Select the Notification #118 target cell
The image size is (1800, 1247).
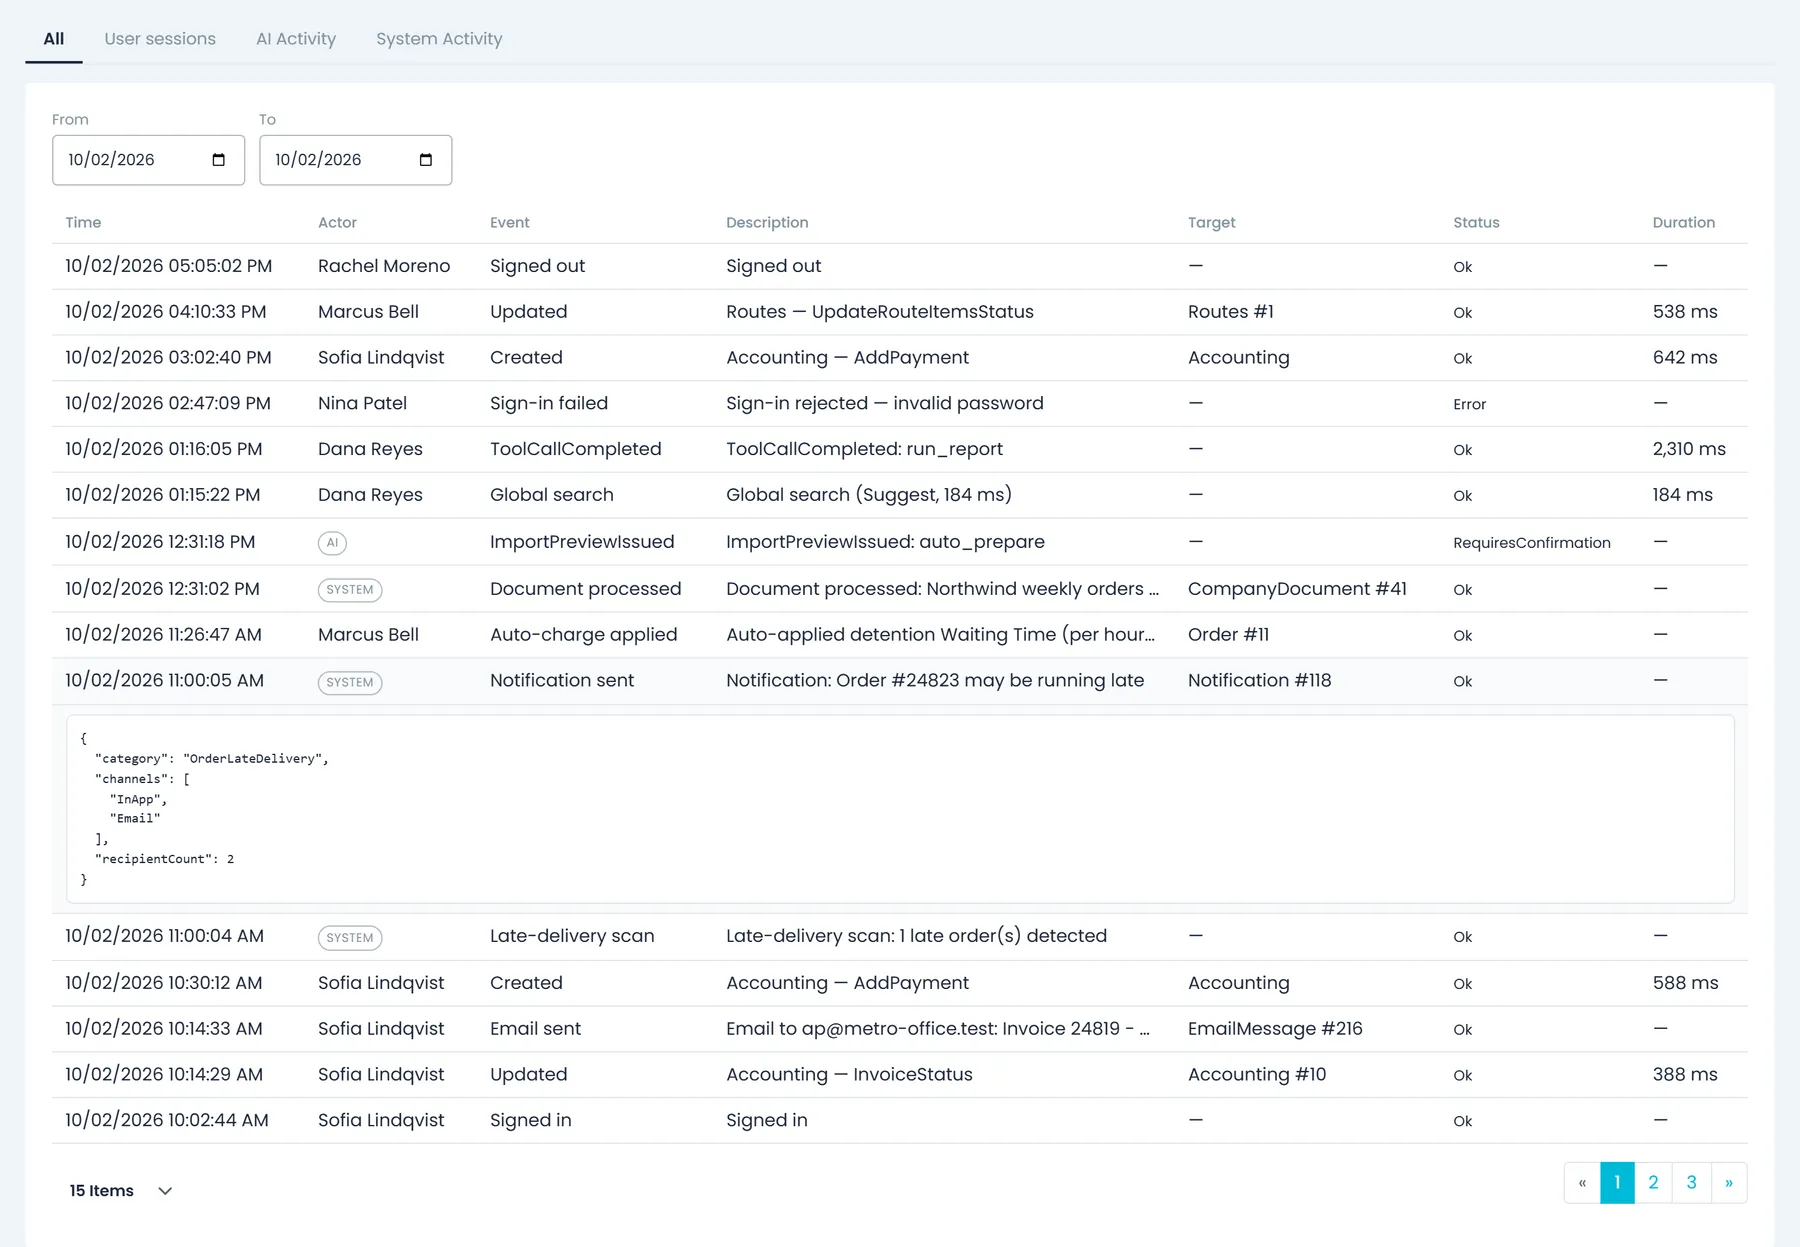pyautogui.click(x=1259, y=681)
